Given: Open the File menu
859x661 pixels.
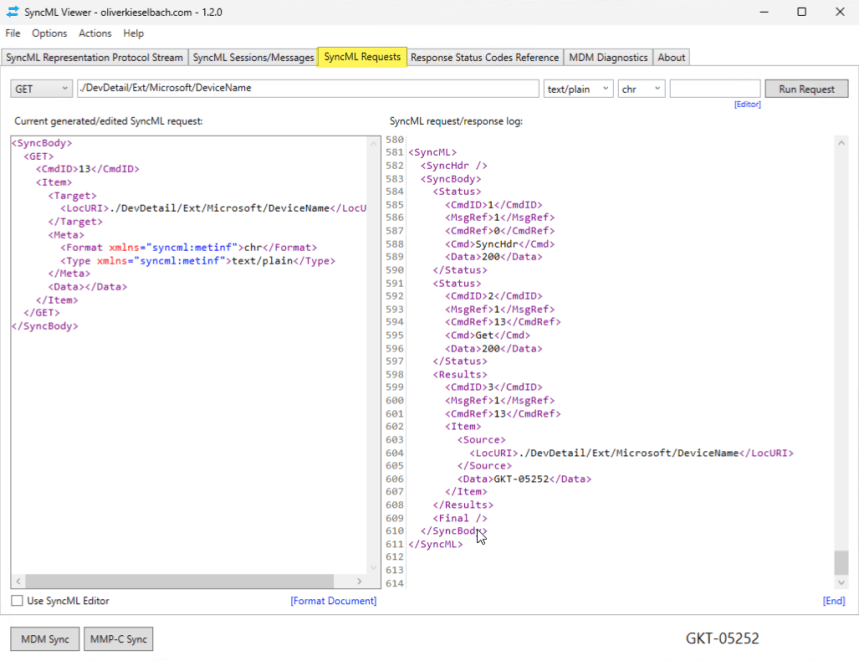Looking at the screenshot, I should click(13, 33).
